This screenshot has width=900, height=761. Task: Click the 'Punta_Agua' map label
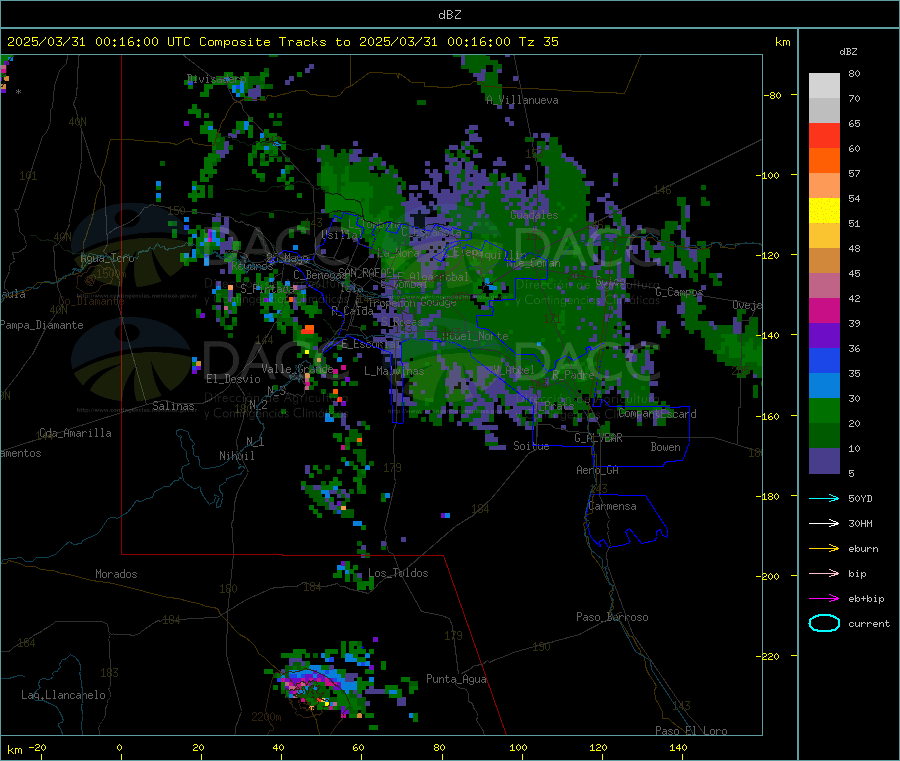[456, 679]
